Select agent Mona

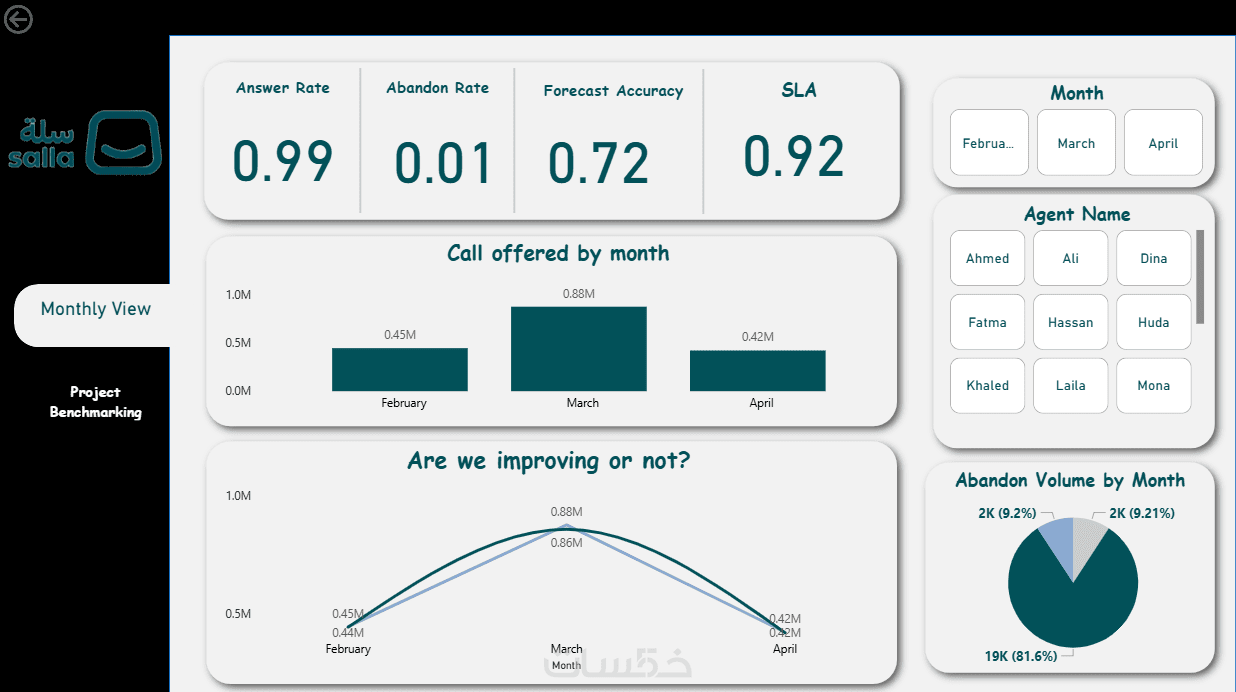point(1154,385)
